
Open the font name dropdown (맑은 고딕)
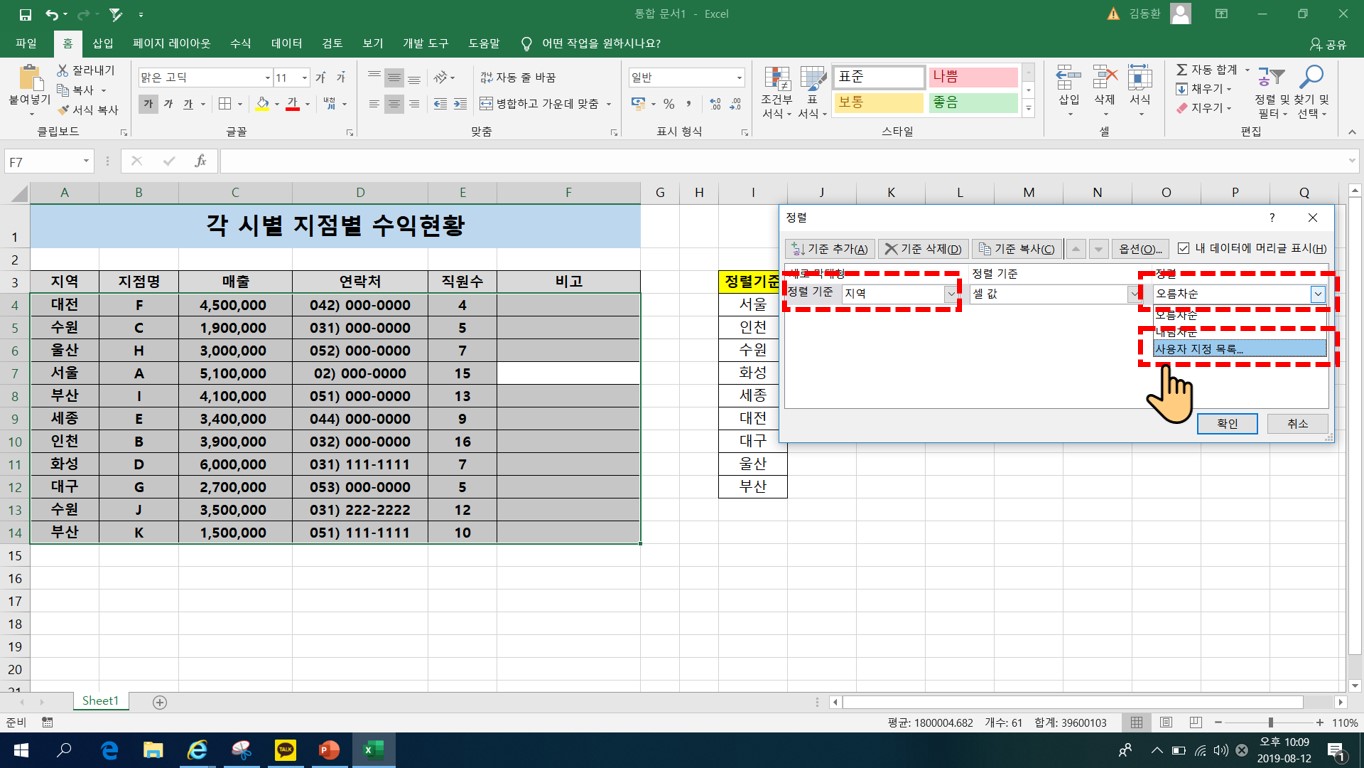267,78
